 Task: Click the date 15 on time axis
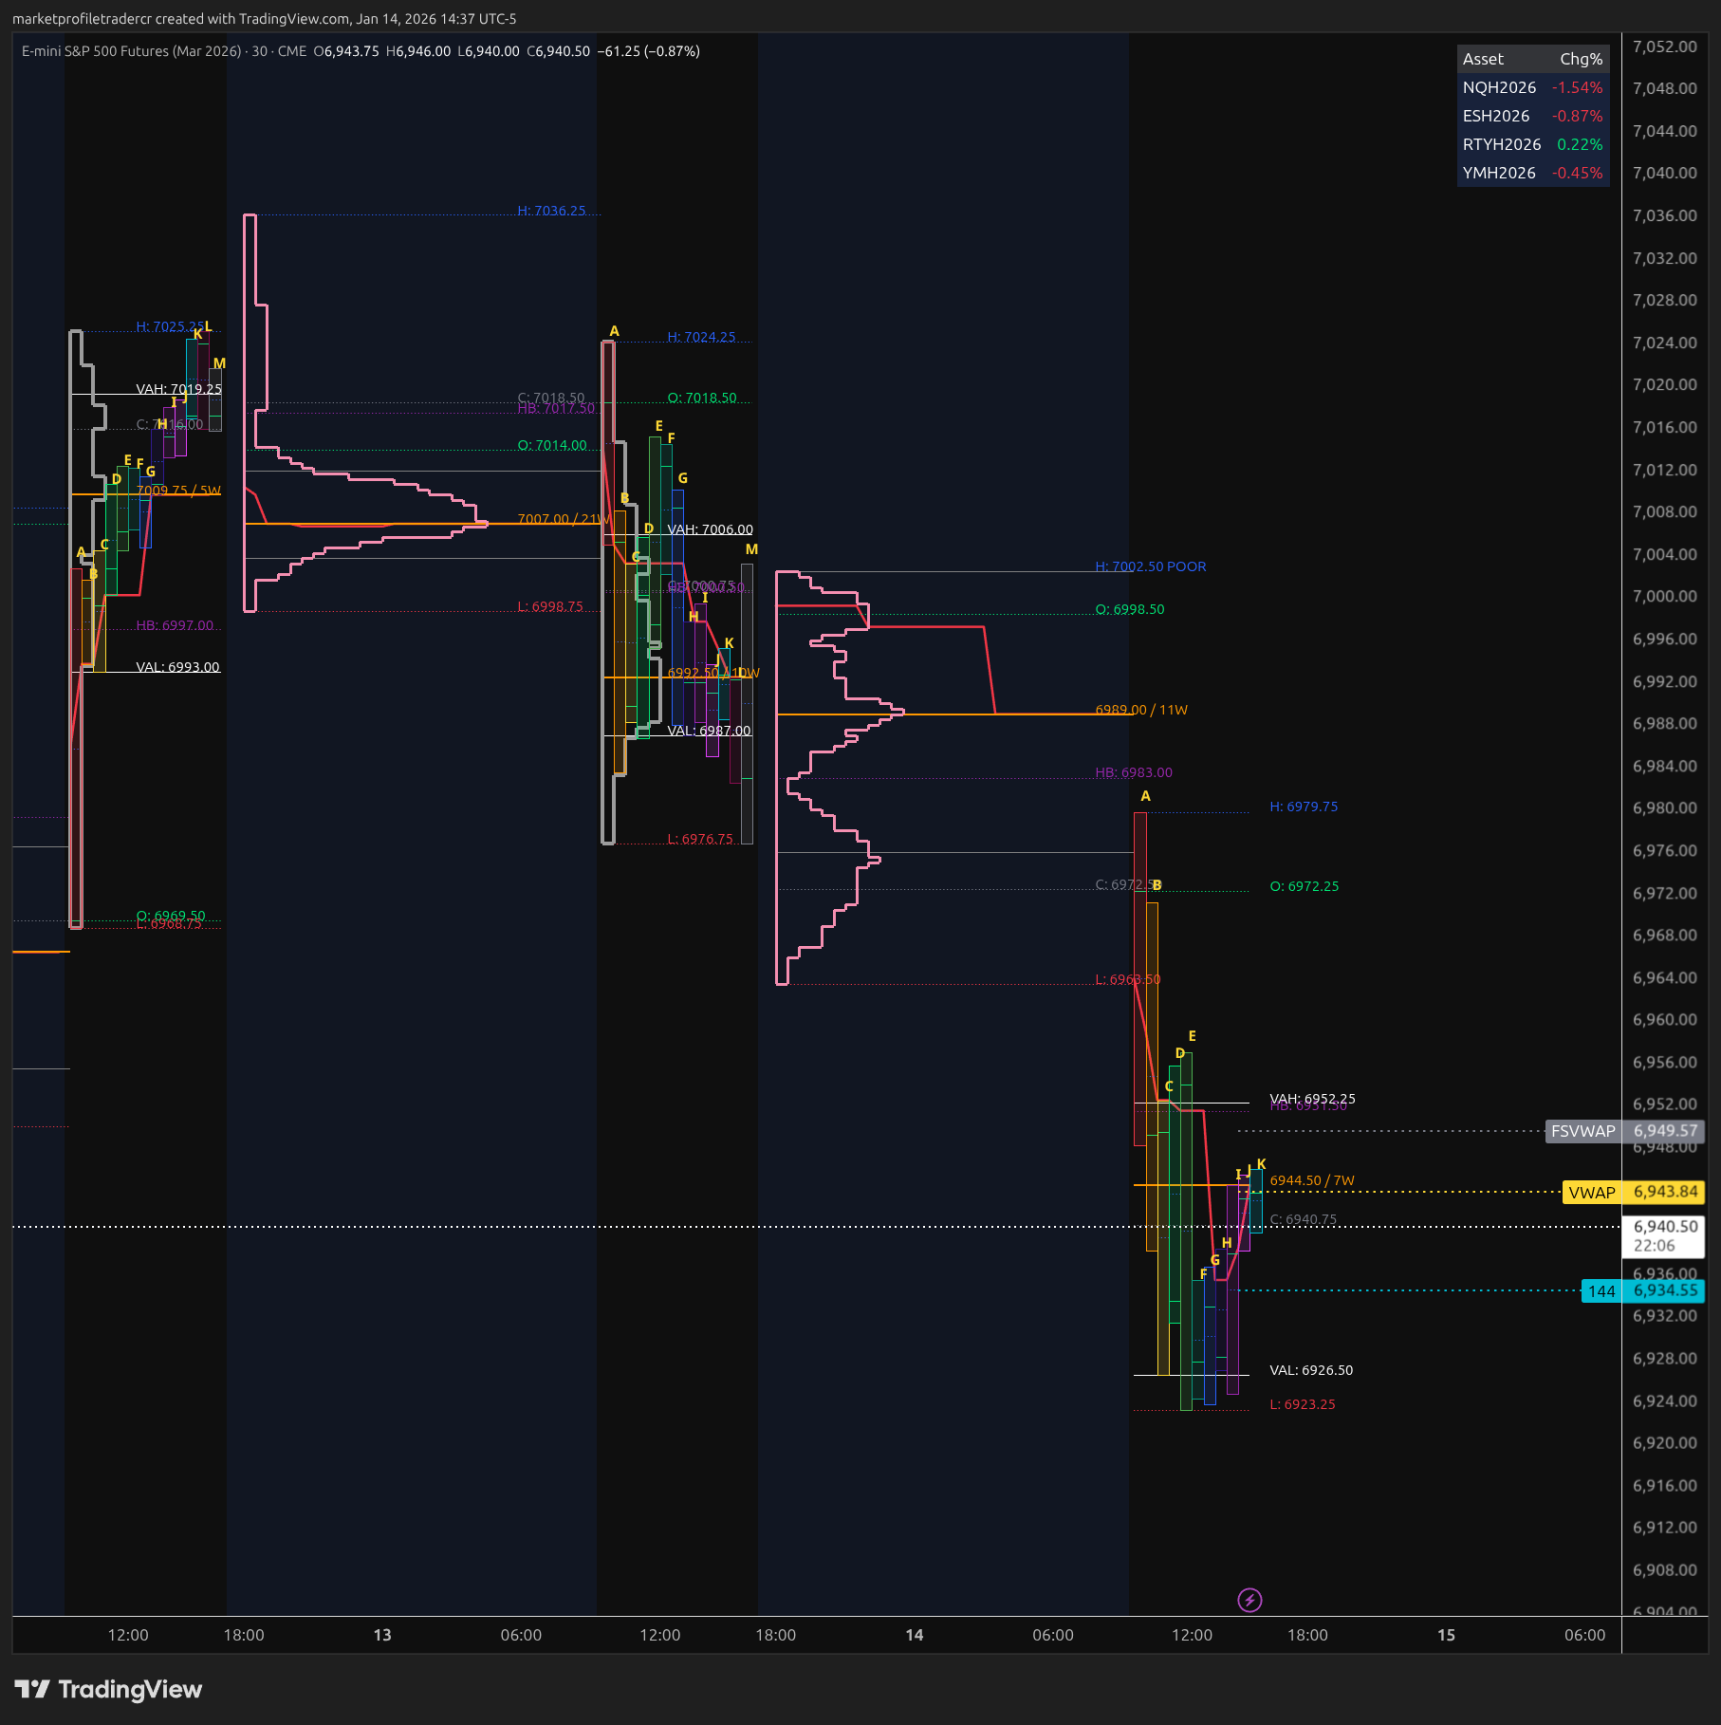point(1446,1635)
